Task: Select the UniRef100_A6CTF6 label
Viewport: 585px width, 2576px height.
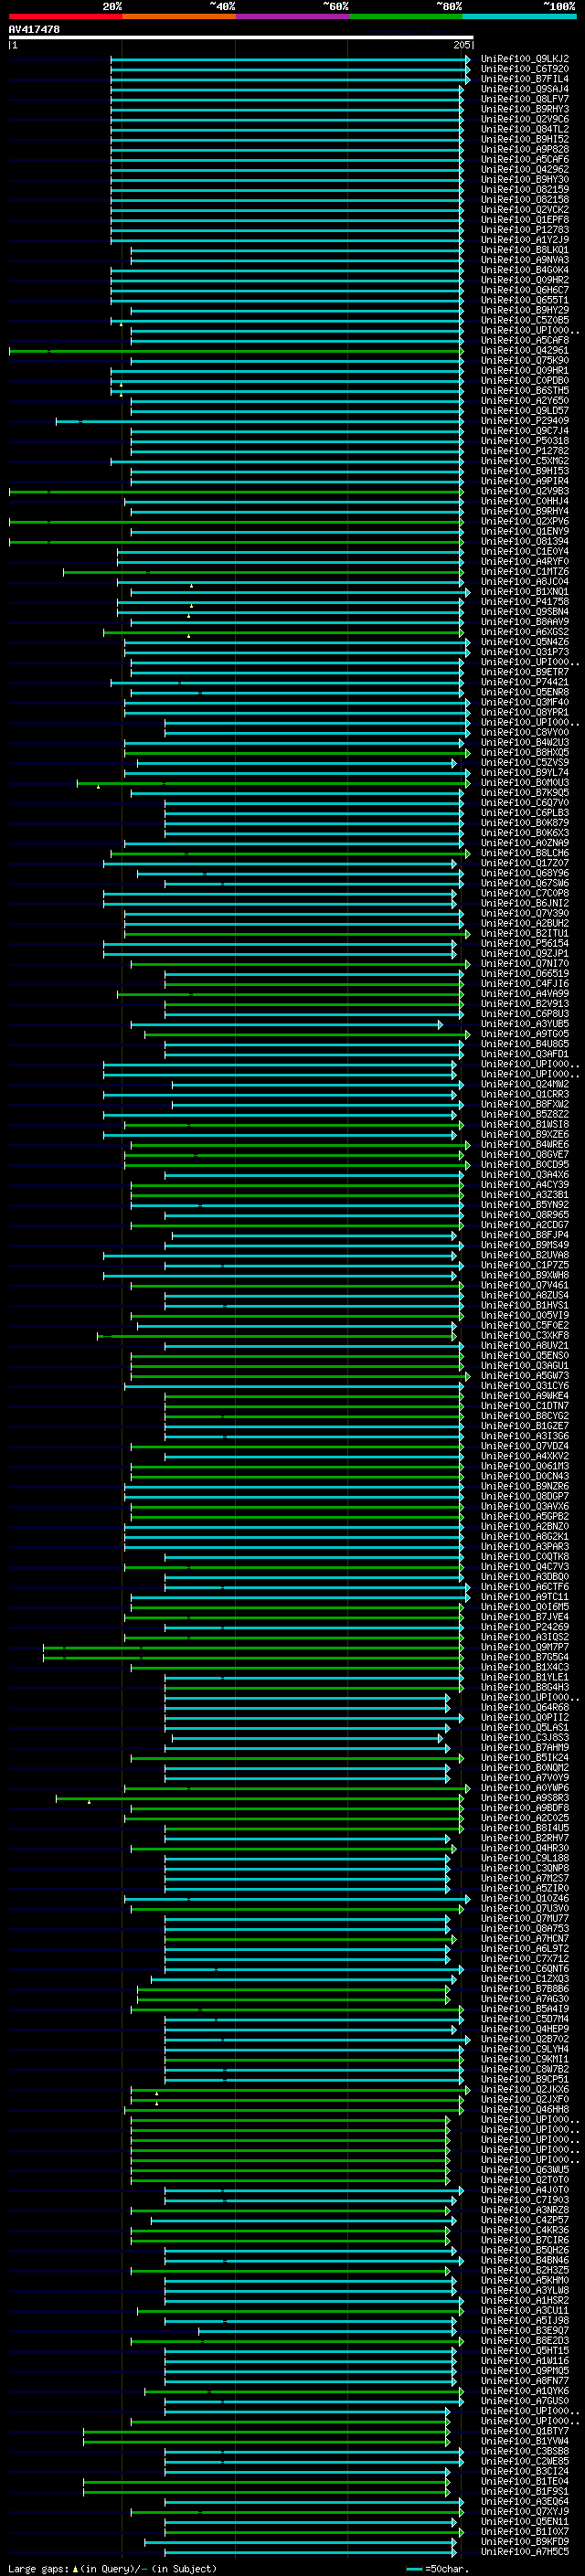Action: (524, 1586)
